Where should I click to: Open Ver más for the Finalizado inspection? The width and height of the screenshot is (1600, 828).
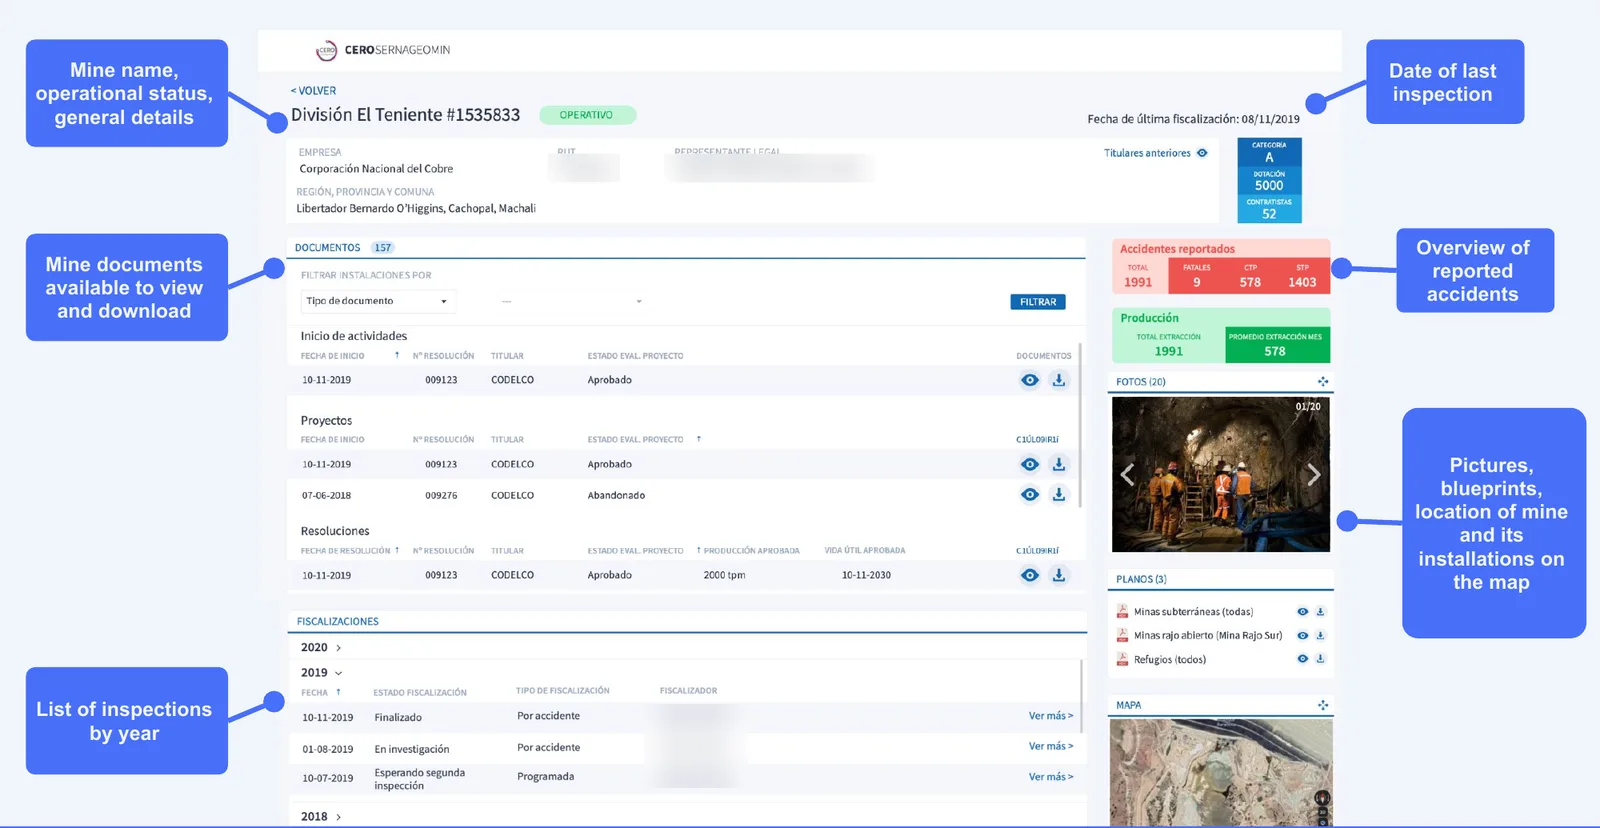pos(1051,716)
